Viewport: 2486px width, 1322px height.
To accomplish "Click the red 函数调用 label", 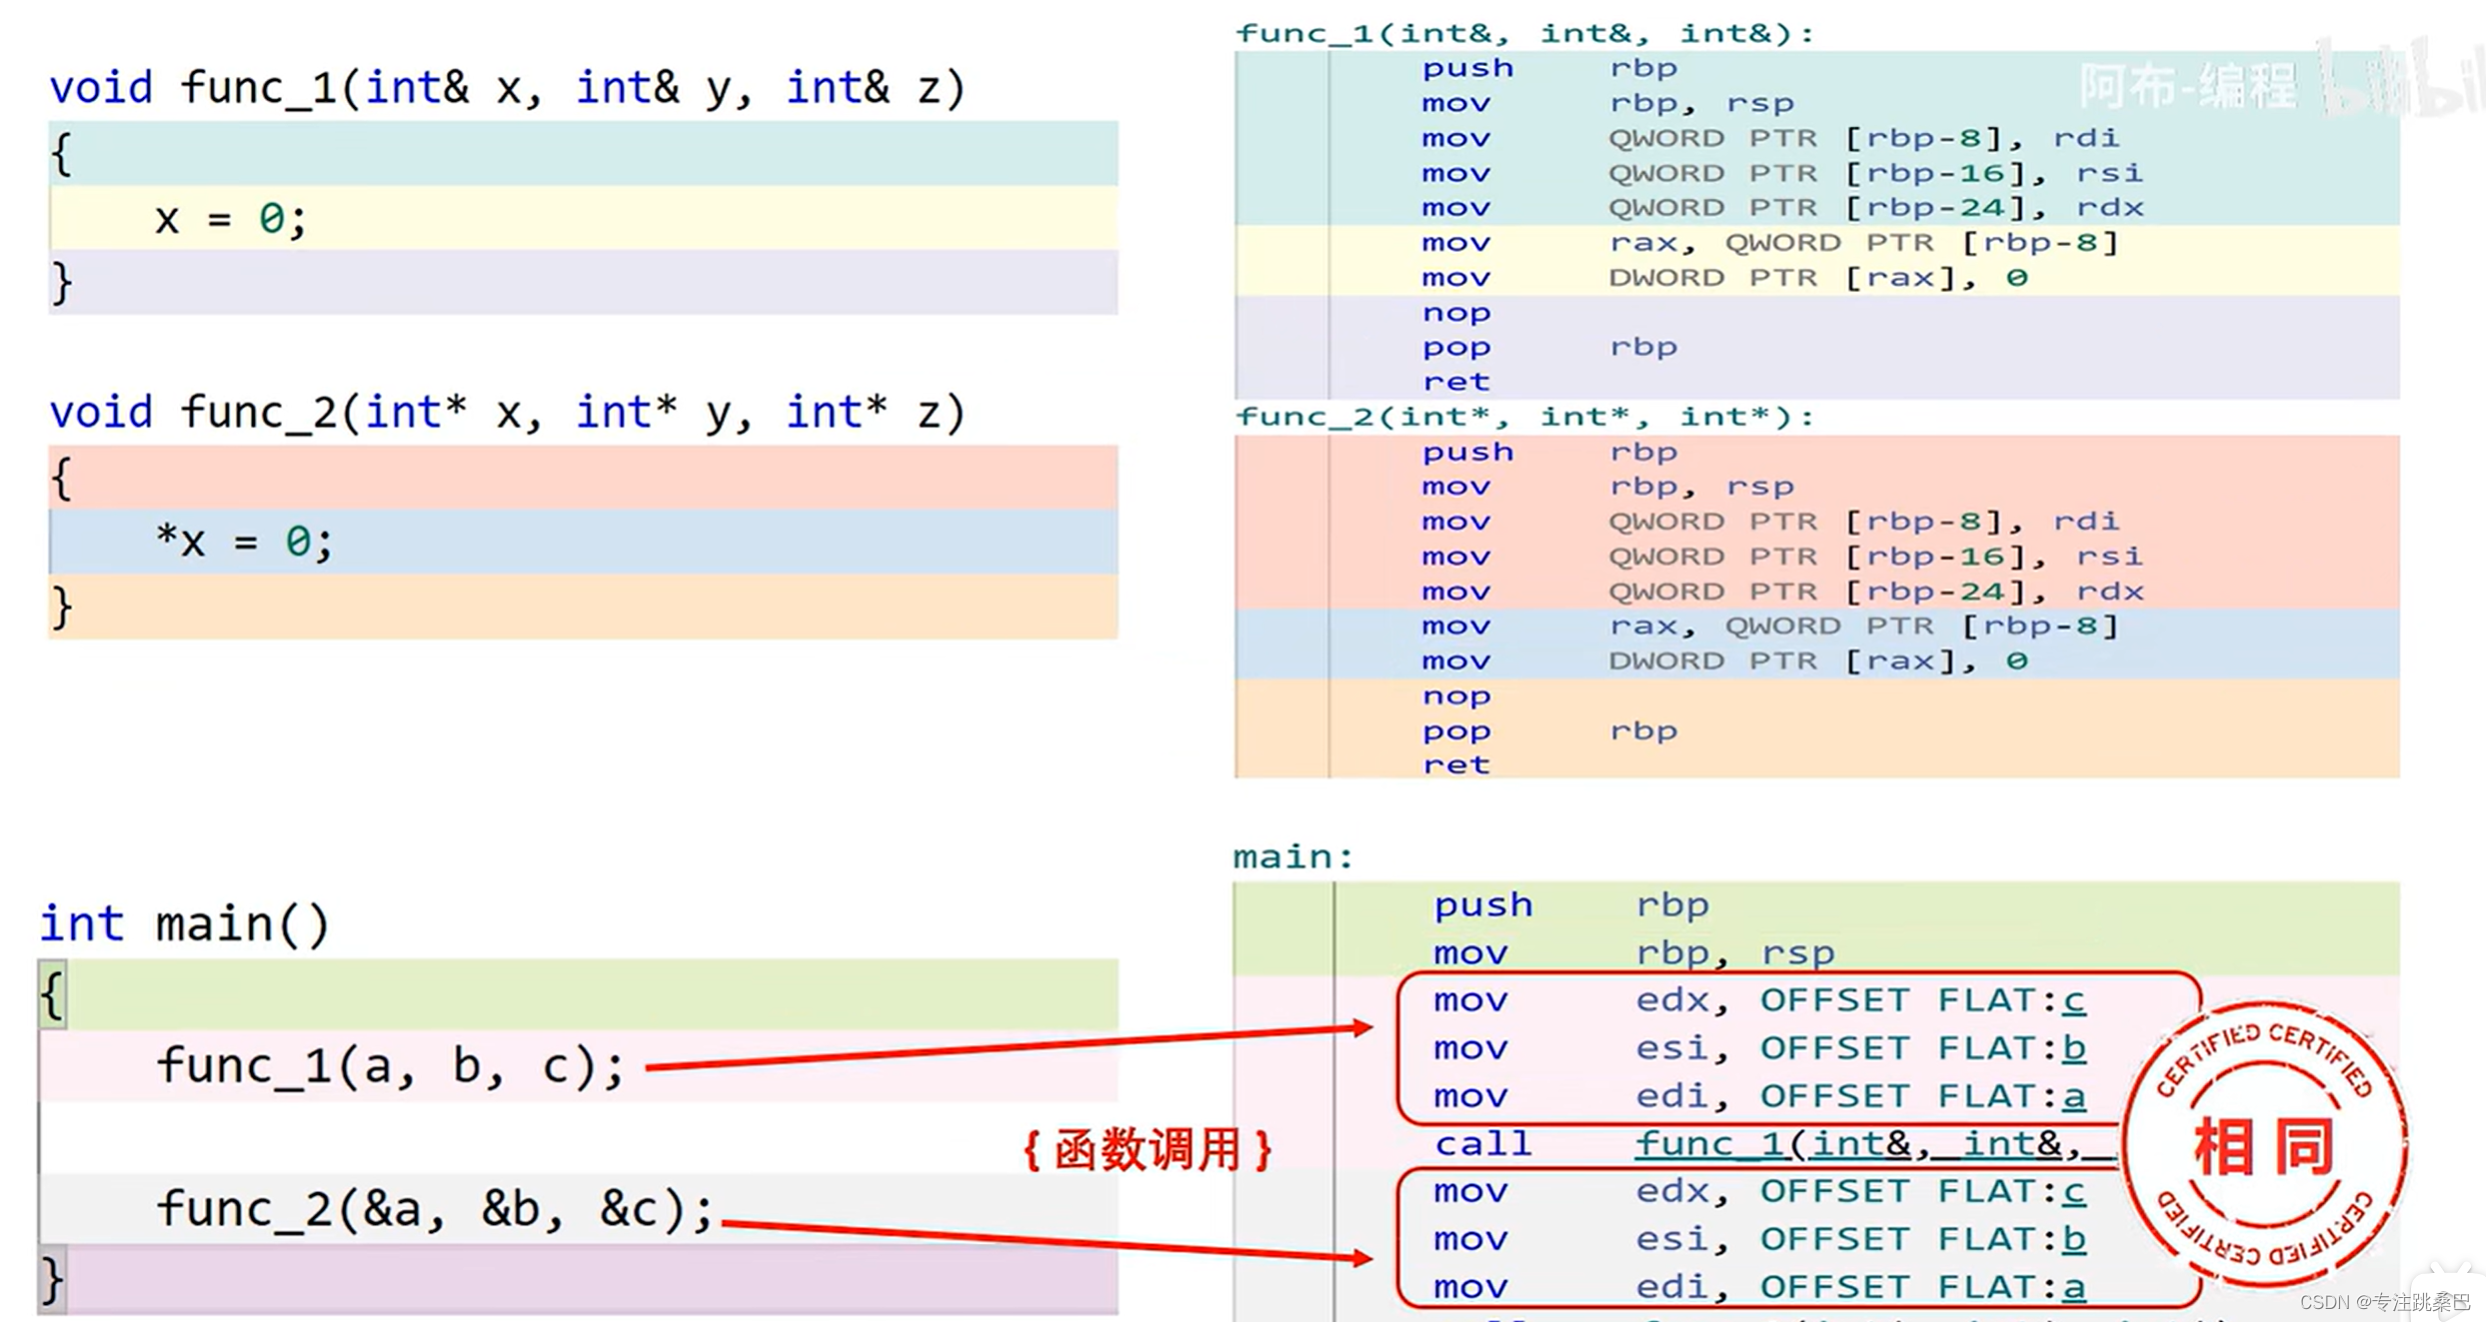I will click(1147, 1149).
